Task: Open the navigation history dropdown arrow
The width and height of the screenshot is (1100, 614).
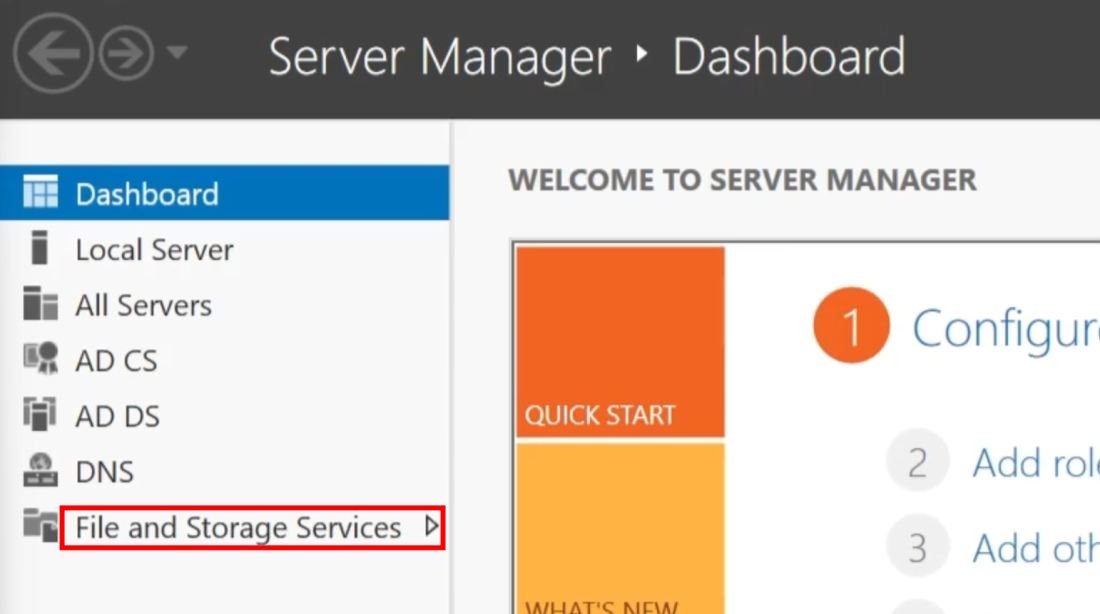Action: pyautogui.click(x=177, y=53)
